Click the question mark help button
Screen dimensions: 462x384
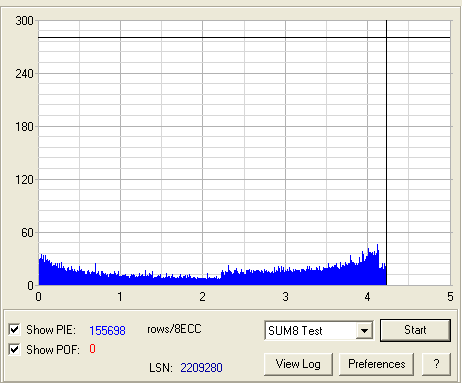436,364
